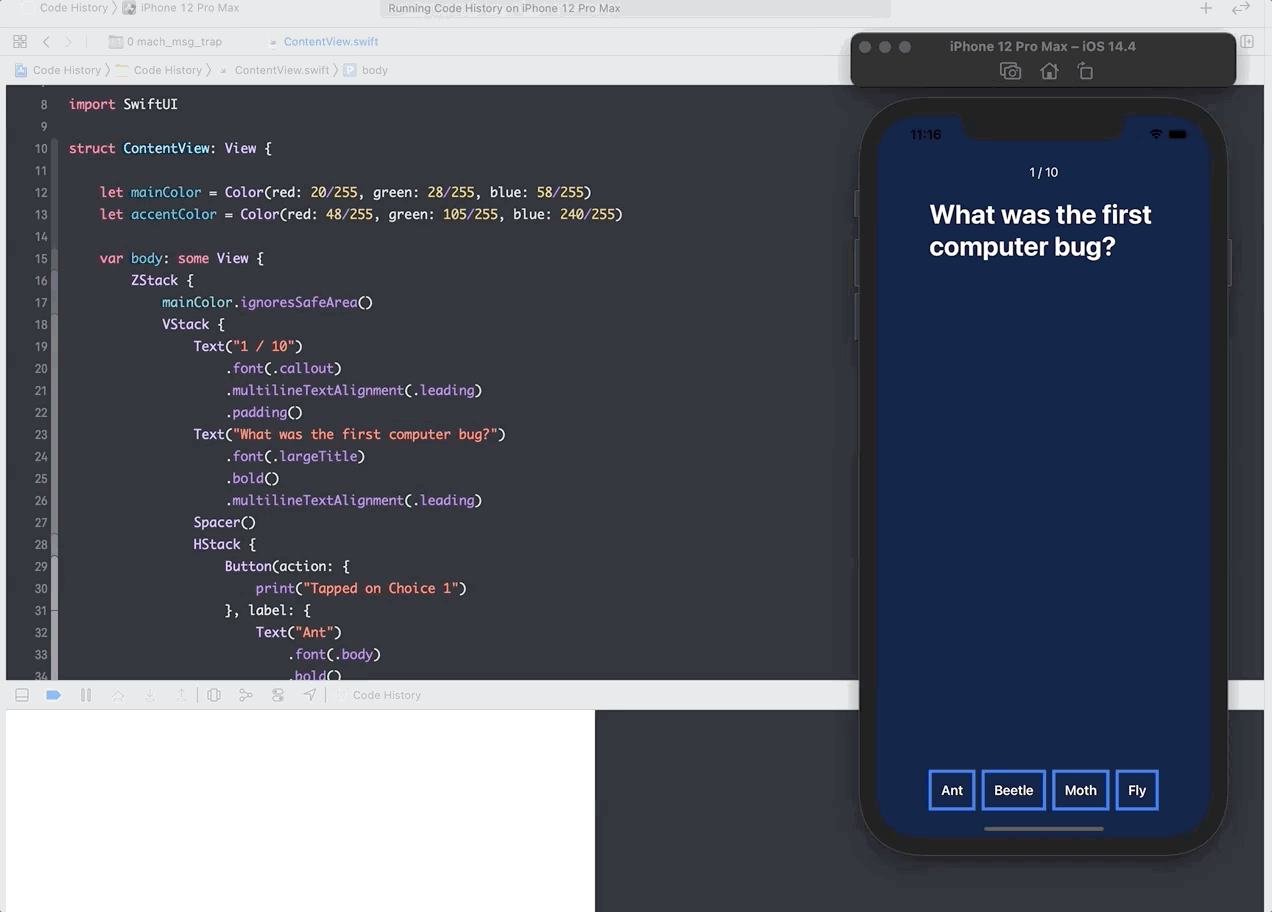Simulate location arrow icon
This screenshot has height=912, width=1272.
tap(310, 695)
